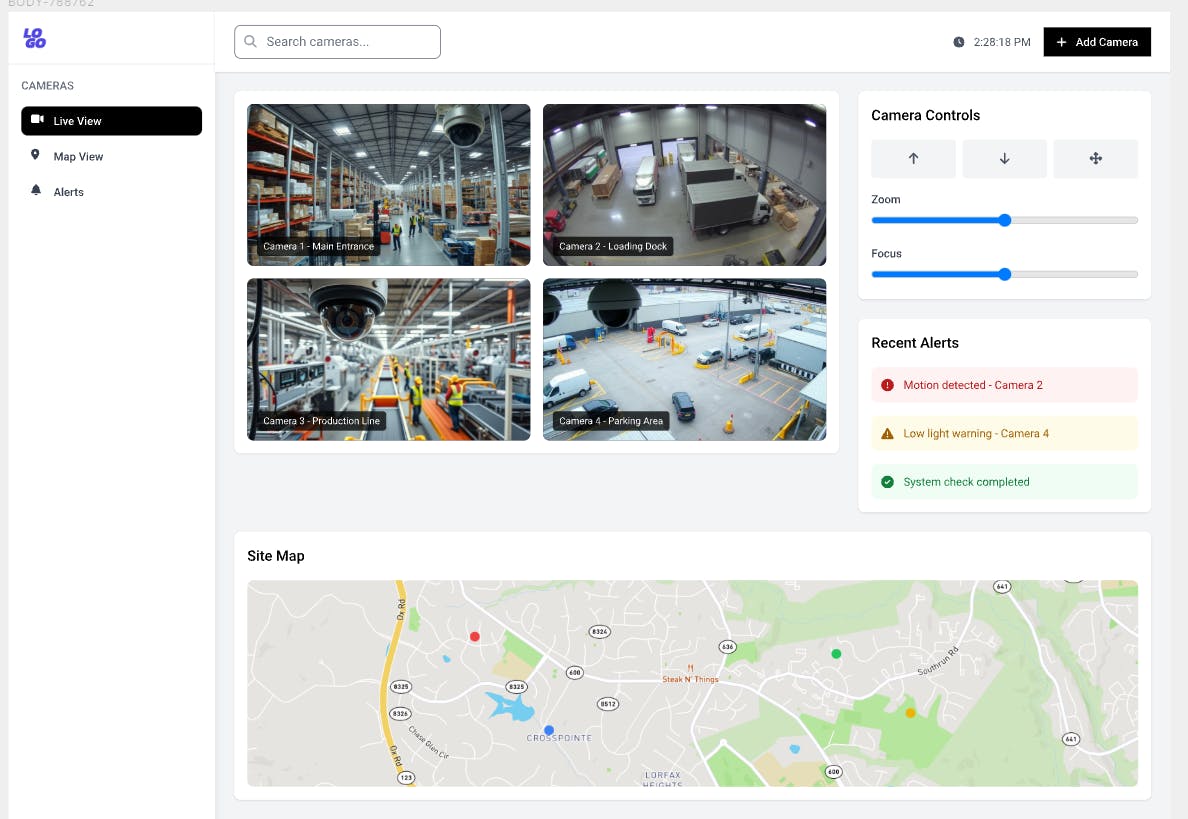Switch to Map View

111,156
